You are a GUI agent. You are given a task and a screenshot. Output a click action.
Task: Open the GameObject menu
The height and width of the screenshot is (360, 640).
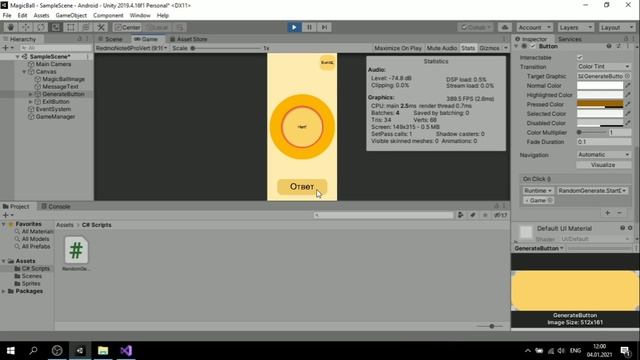[x=71, y=16]
